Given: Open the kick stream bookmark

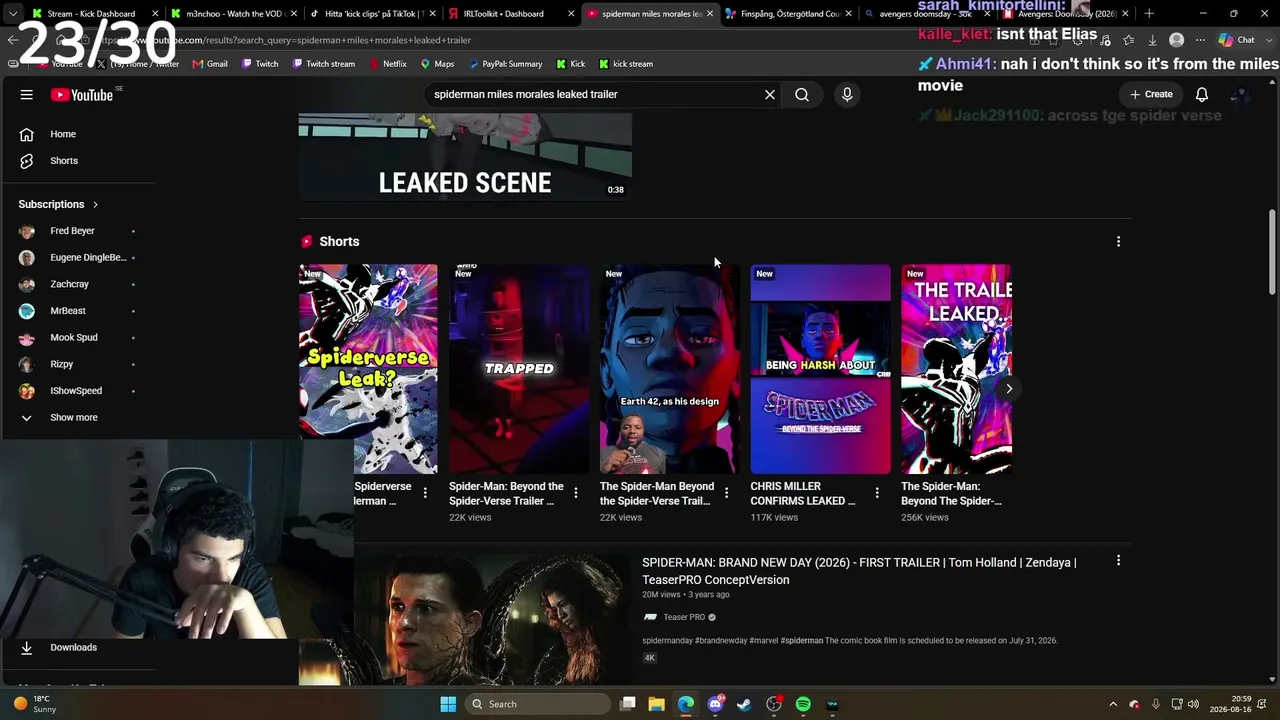Looking at the screenshot, I should 625,64.
